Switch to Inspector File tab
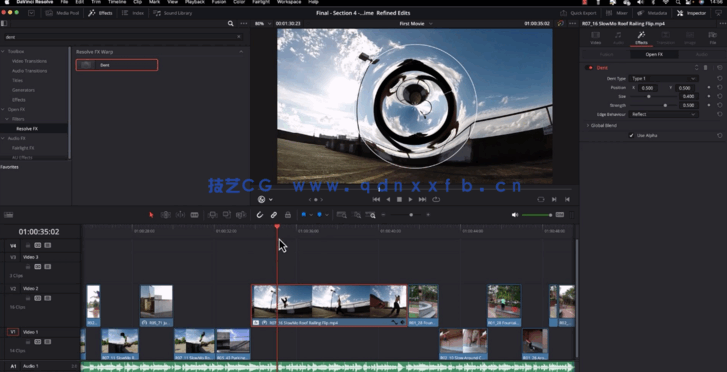The image size is (727, 372). coord(713,38)
